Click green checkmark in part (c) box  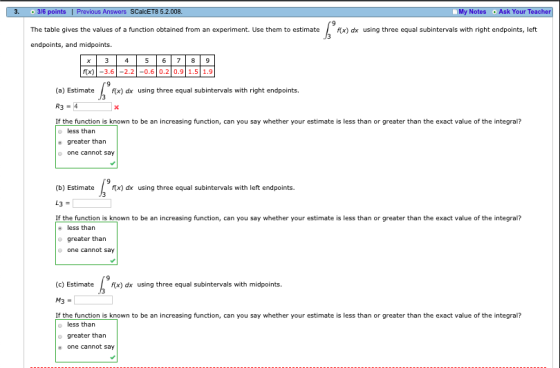[x=112, y=357]
